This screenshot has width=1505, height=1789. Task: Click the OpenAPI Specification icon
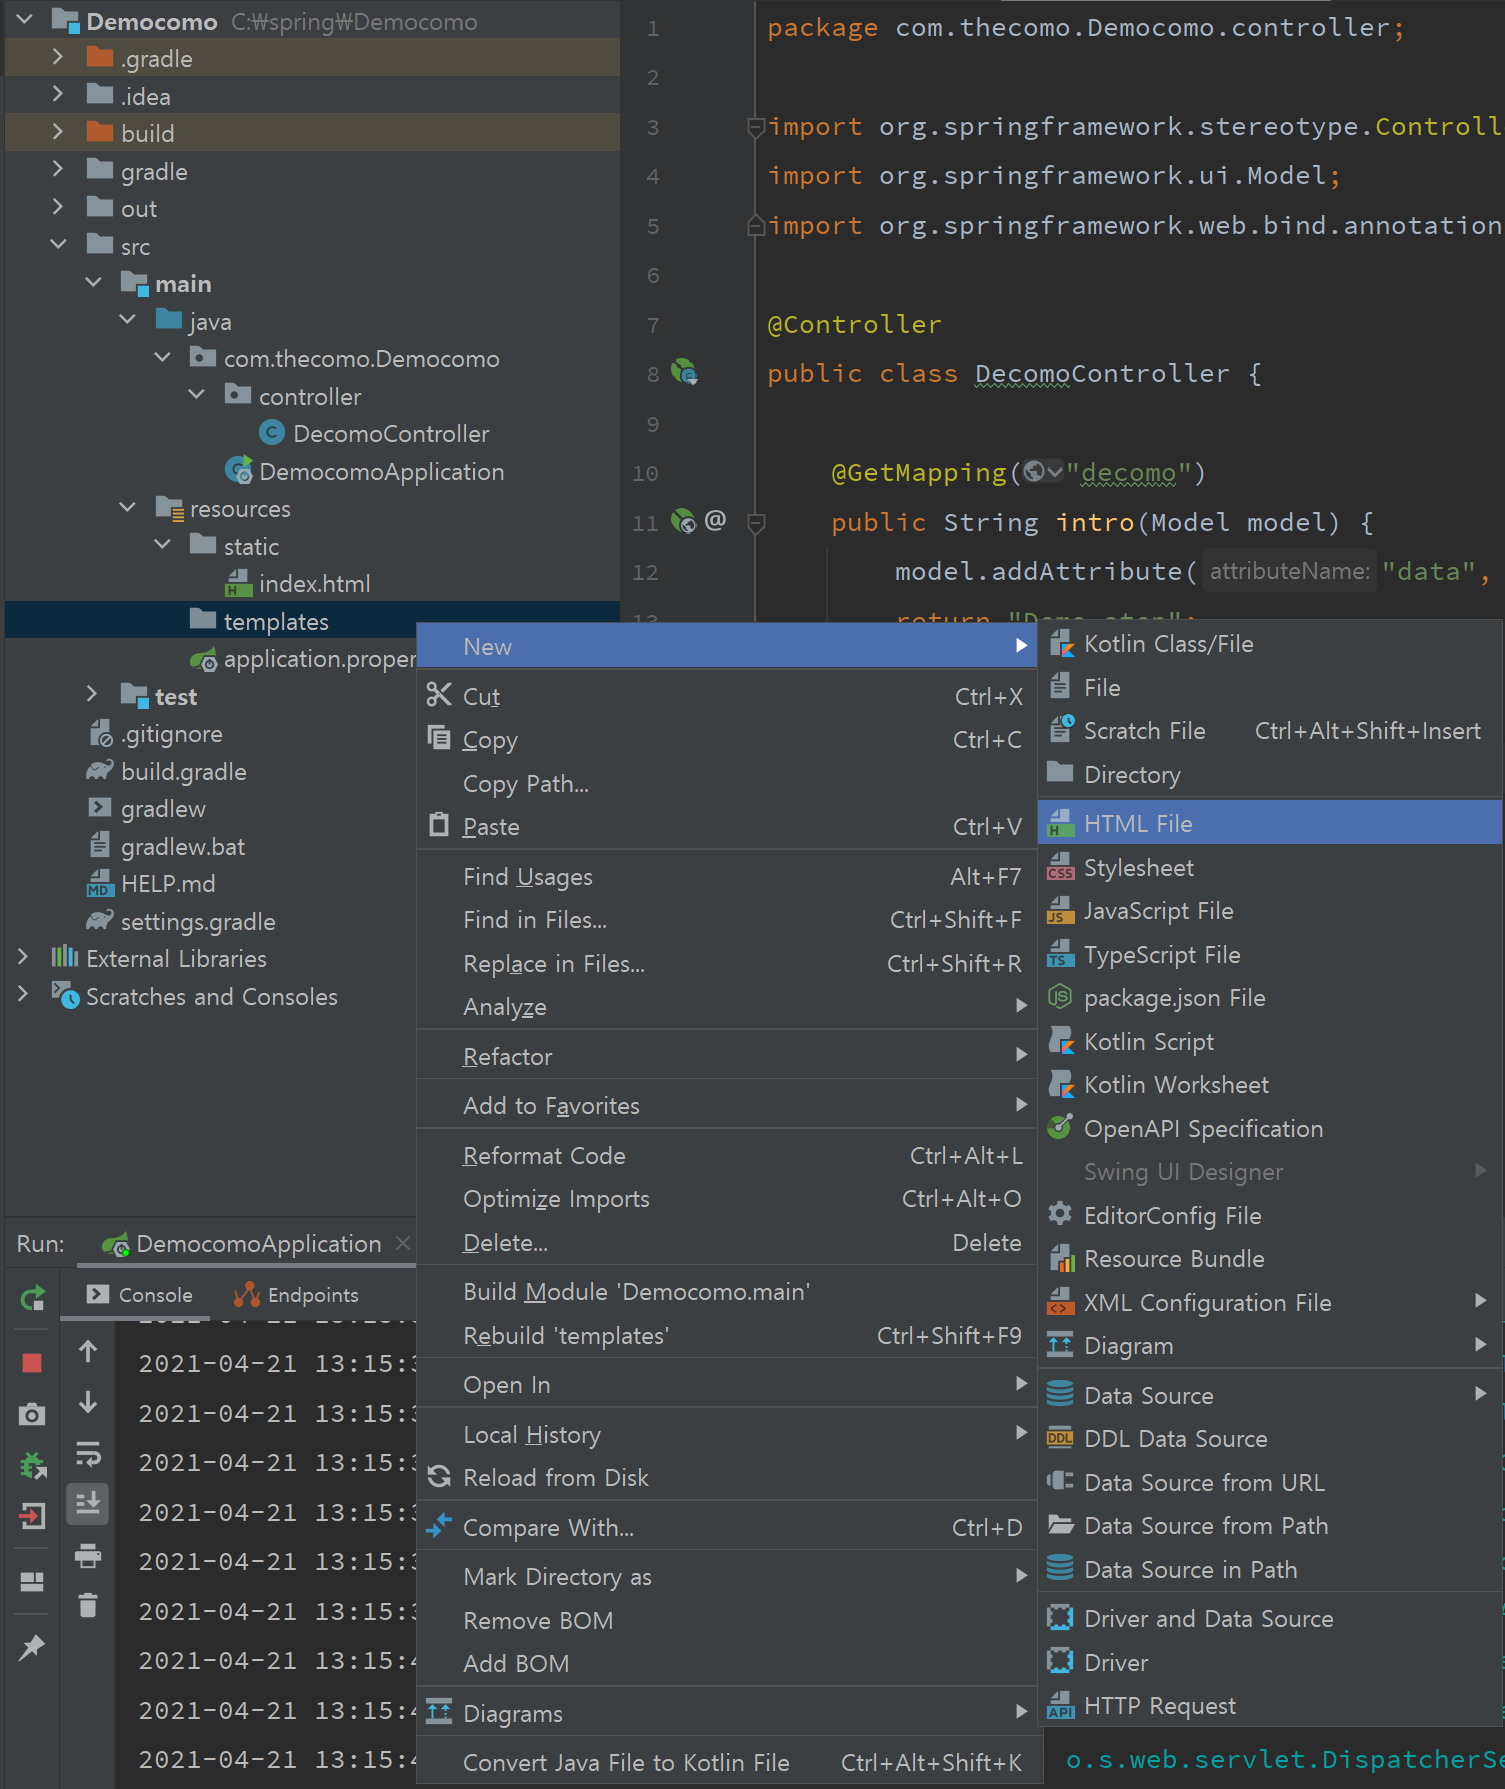[x=1060, y=1127]
